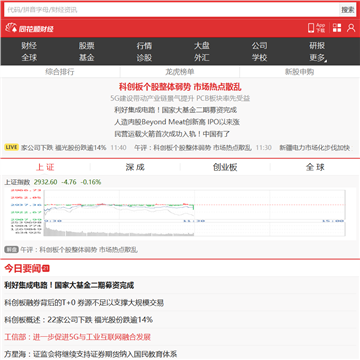
Task: Open bold 利好集成电路 news in 今日要闻
Action: (x=69, y=285)
